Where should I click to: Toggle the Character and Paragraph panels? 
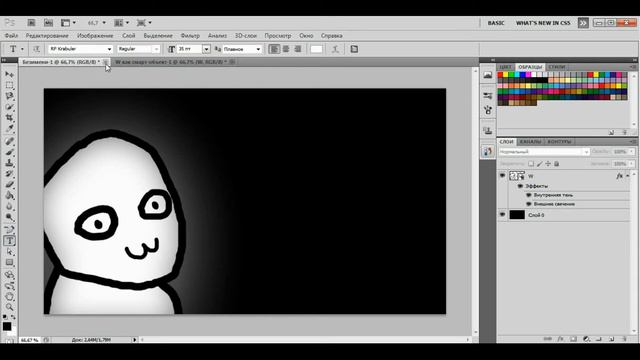click(354, 49)
